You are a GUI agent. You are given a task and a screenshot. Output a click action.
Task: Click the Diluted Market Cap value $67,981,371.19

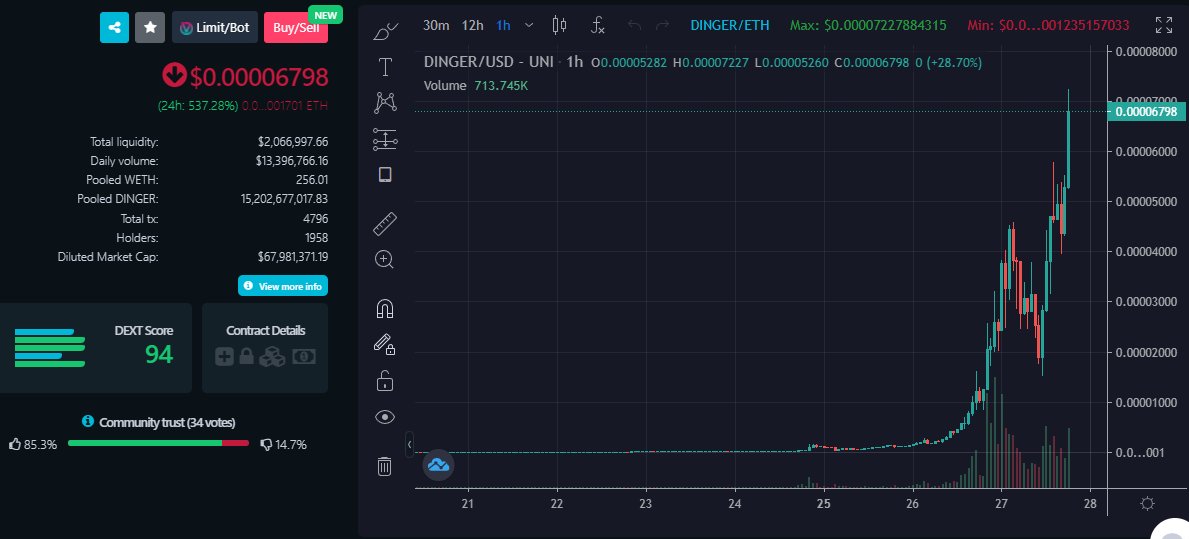pos(293,257)
